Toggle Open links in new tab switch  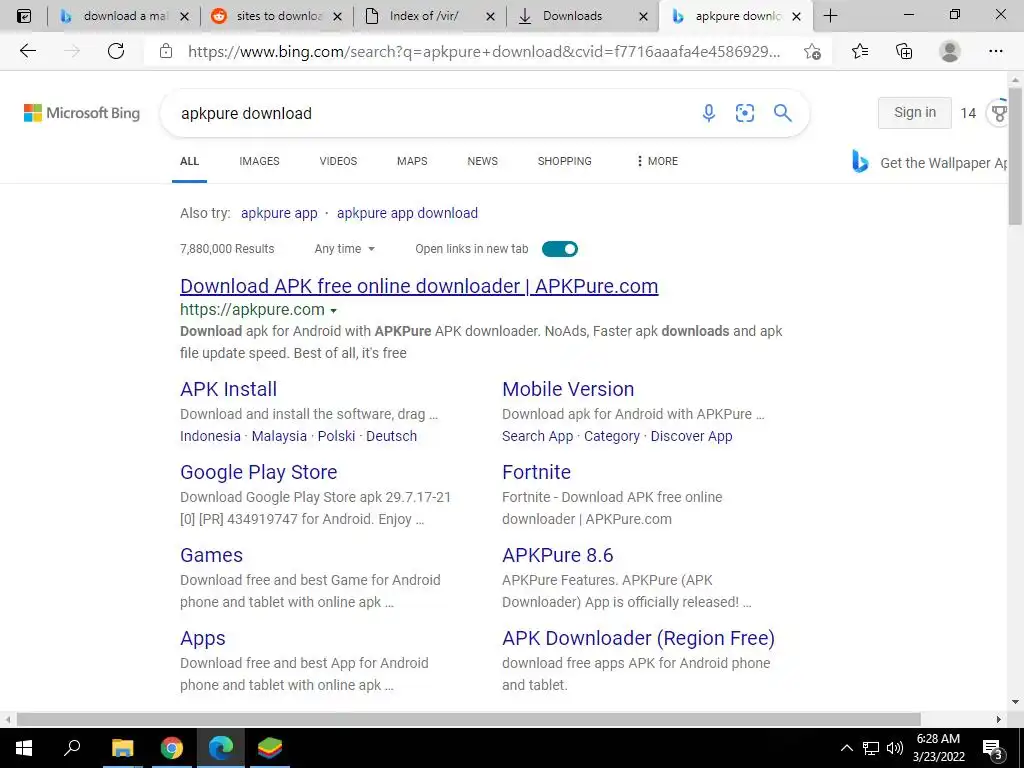click(x=560, y=249)
